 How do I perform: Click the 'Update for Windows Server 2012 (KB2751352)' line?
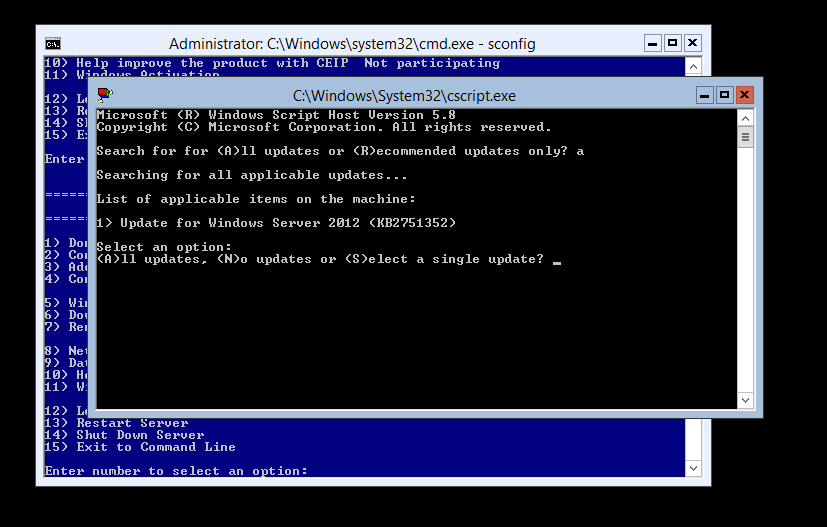point(276,223)
